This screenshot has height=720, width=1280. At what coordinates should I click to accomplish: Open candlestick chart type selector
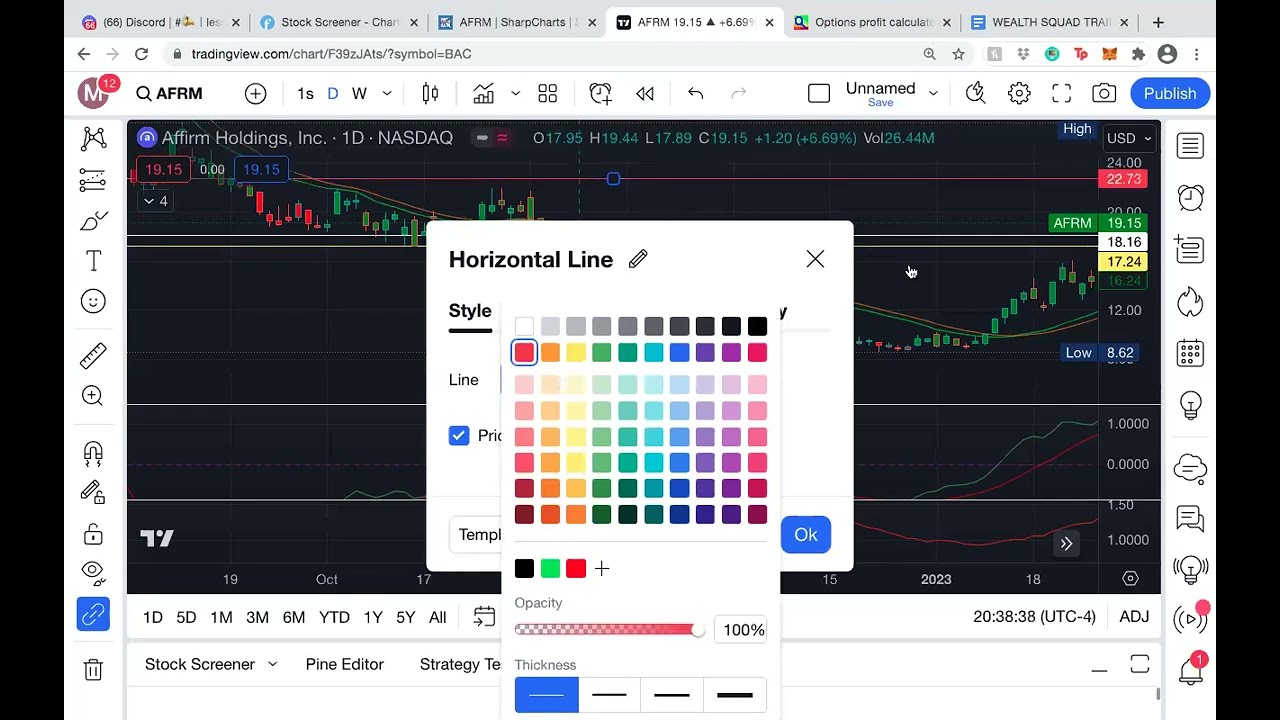point(430,93)
